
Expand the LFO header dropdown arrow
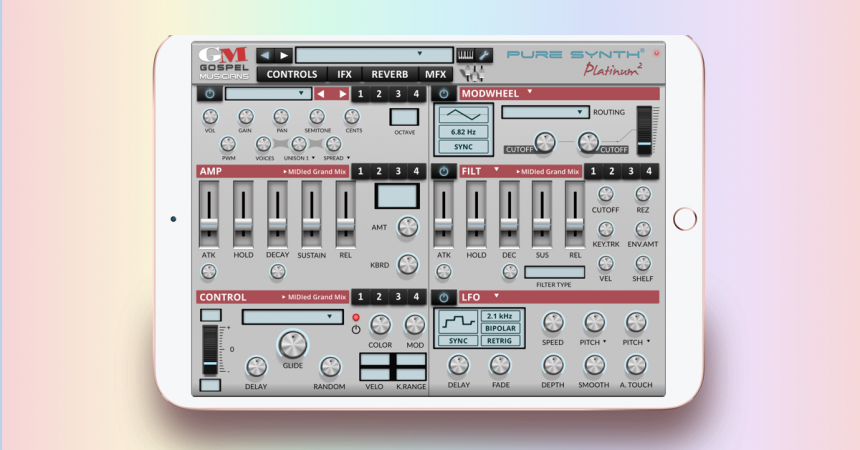click(496, 295)
